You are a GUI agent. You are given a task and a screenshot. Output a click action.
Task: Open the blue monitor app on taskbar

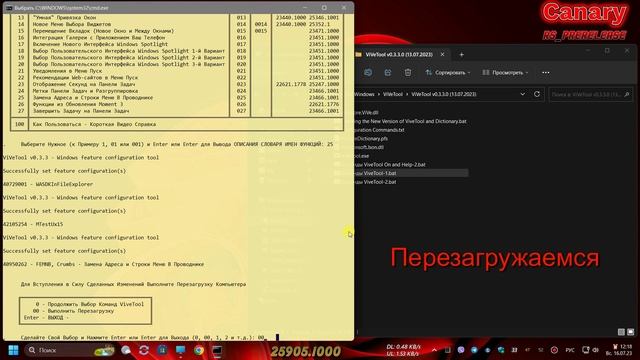click(180, 350)
